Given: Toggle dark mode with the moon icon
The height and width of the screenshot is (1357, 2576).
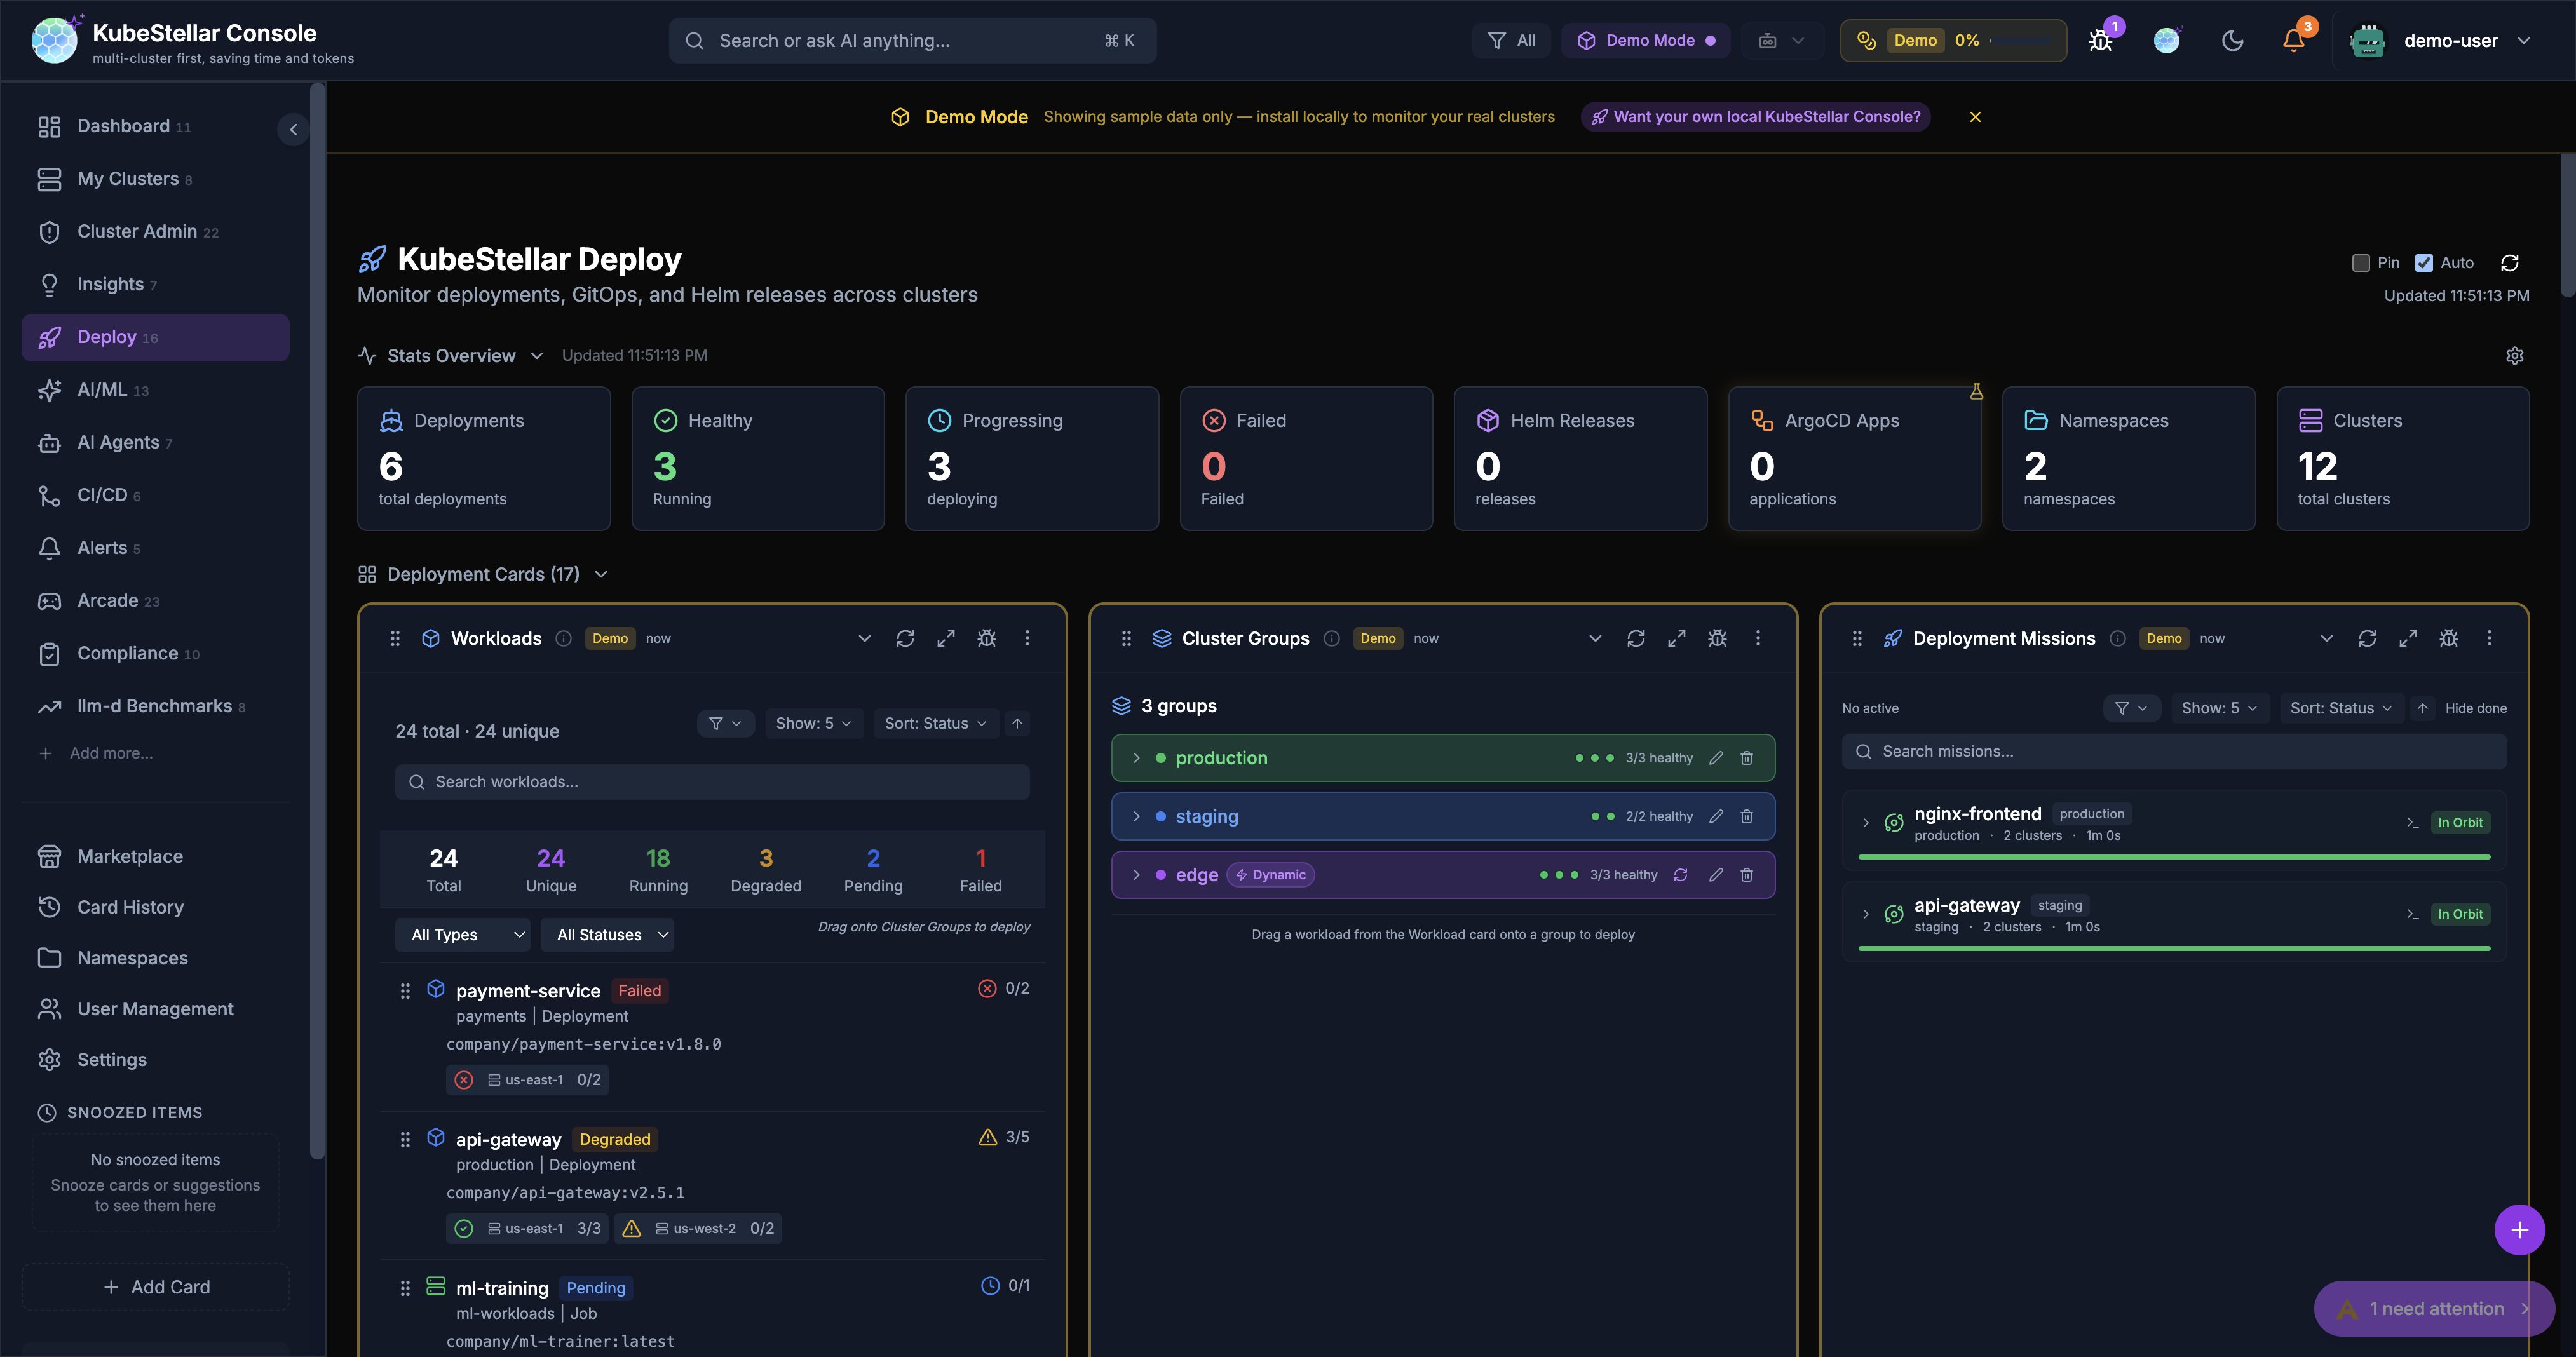Looking at the screenshot, I should click(2233, 41).
